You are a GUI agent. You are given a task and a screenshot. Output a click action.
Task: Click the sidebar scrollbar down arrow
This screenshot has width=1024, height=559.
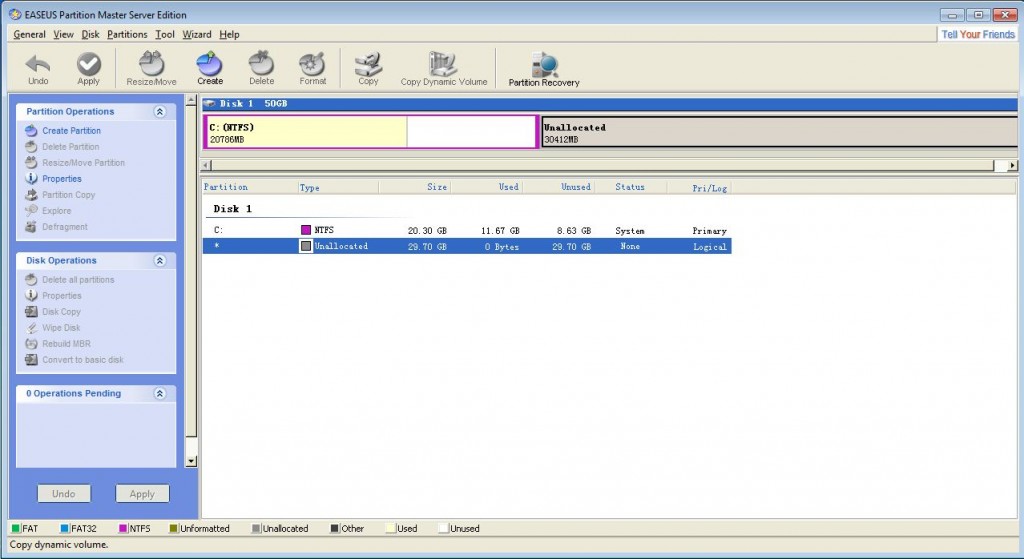tap(191, 461)
